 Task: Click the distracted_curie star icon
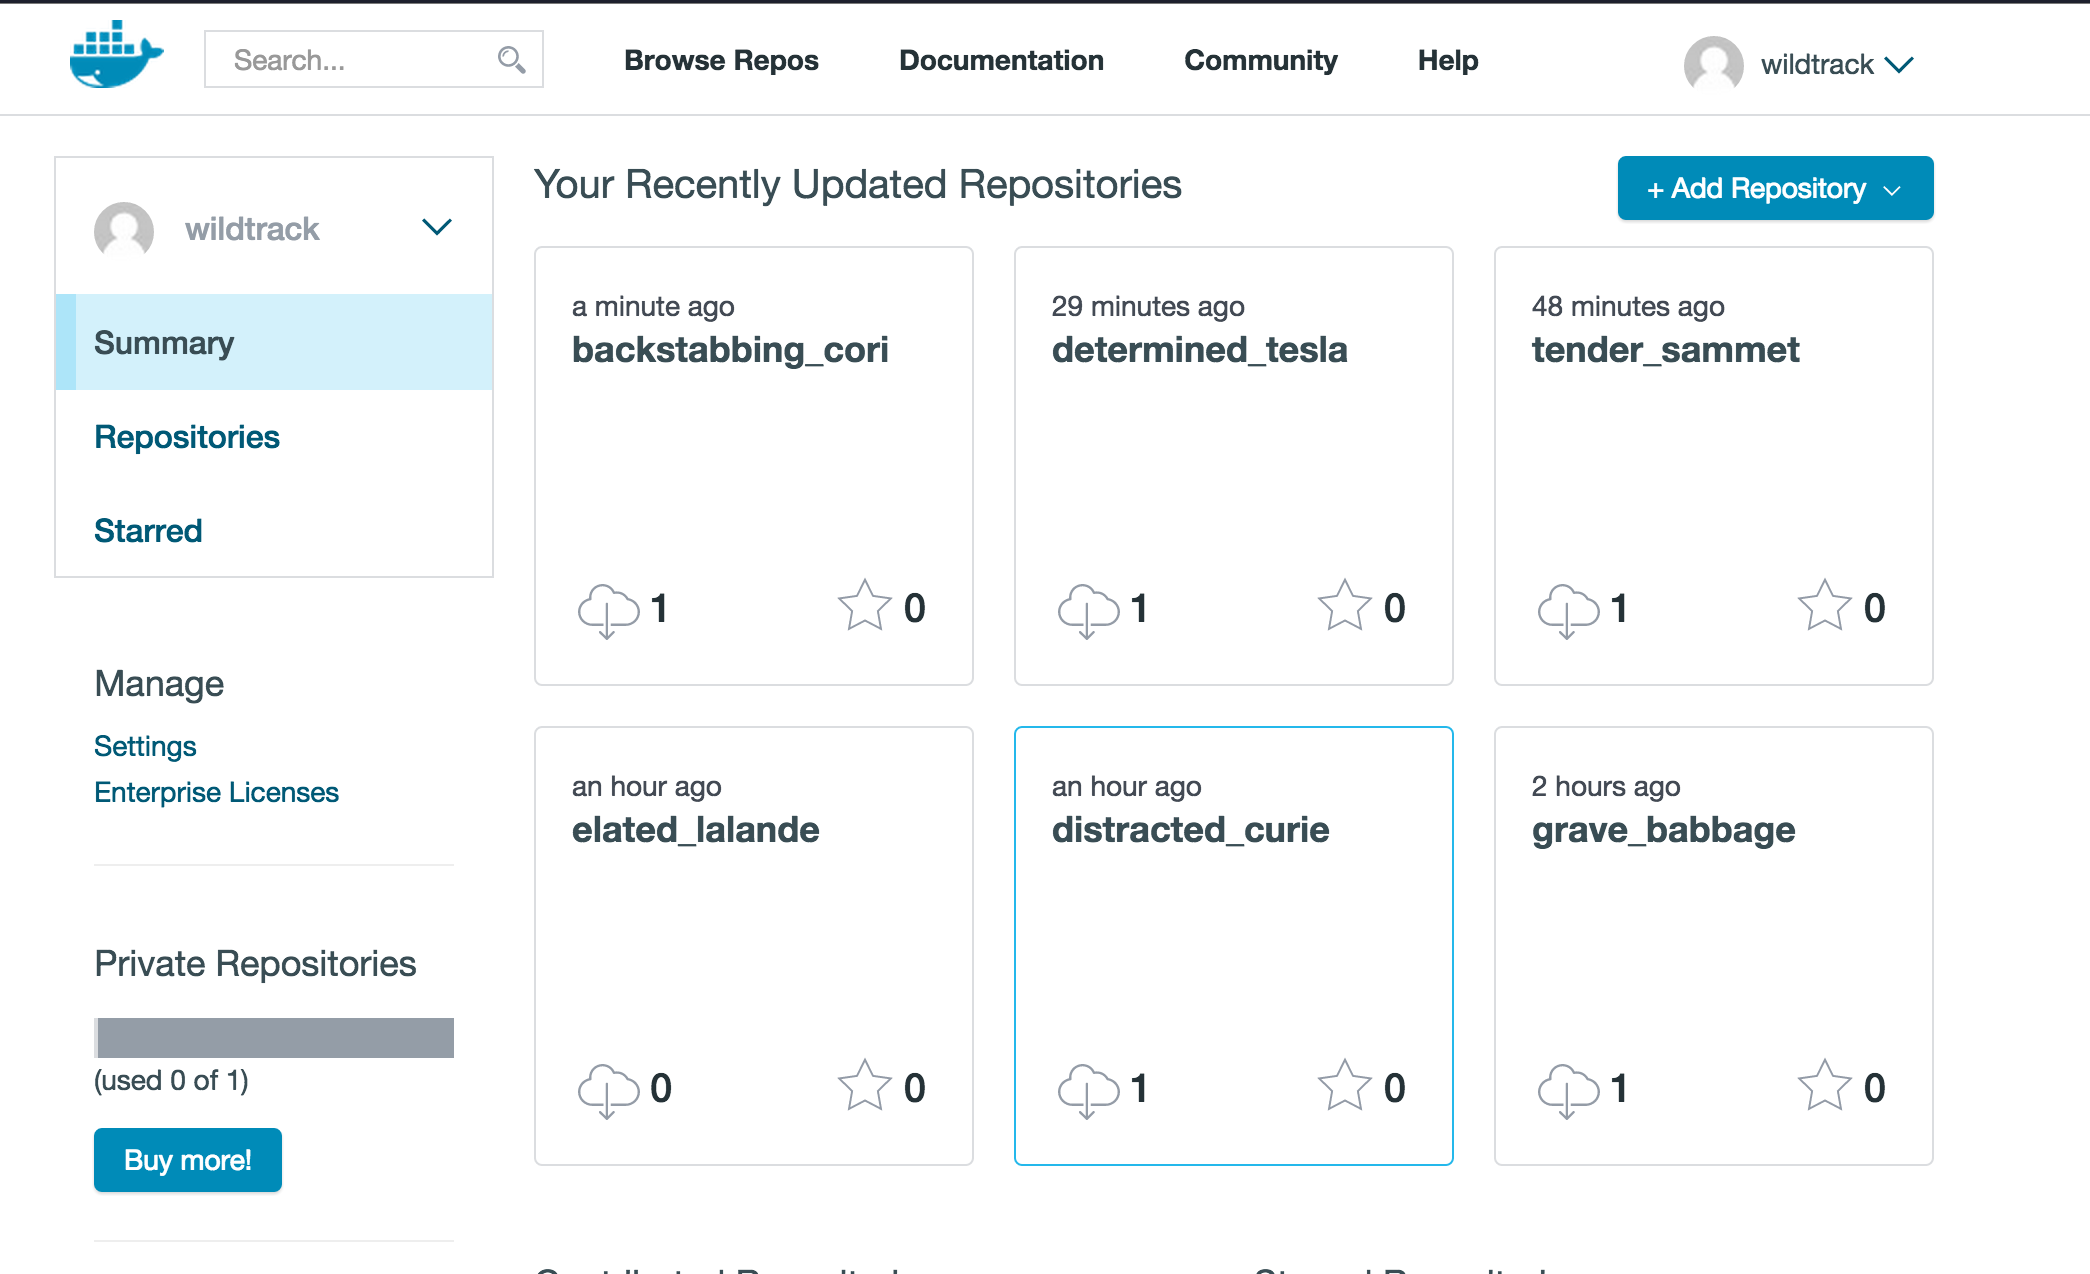[1344, 1086]
